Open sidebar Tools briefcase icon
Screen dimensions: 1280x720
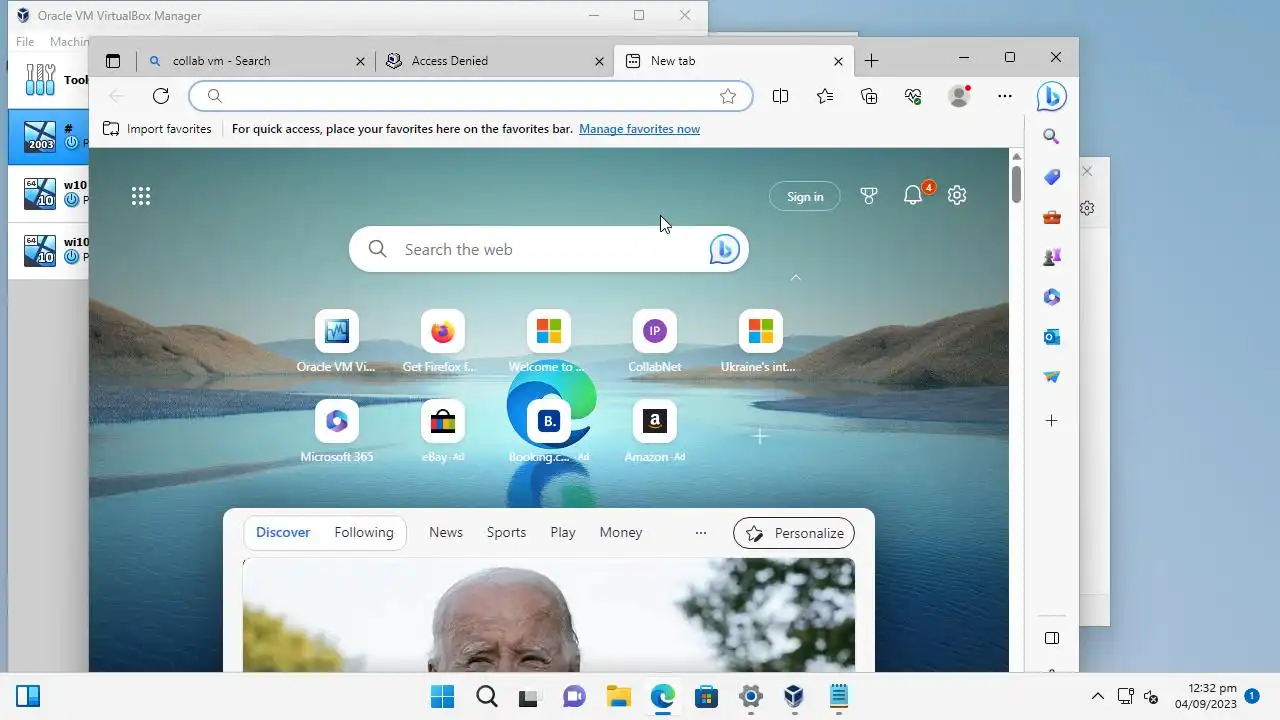click(1051, 217)
